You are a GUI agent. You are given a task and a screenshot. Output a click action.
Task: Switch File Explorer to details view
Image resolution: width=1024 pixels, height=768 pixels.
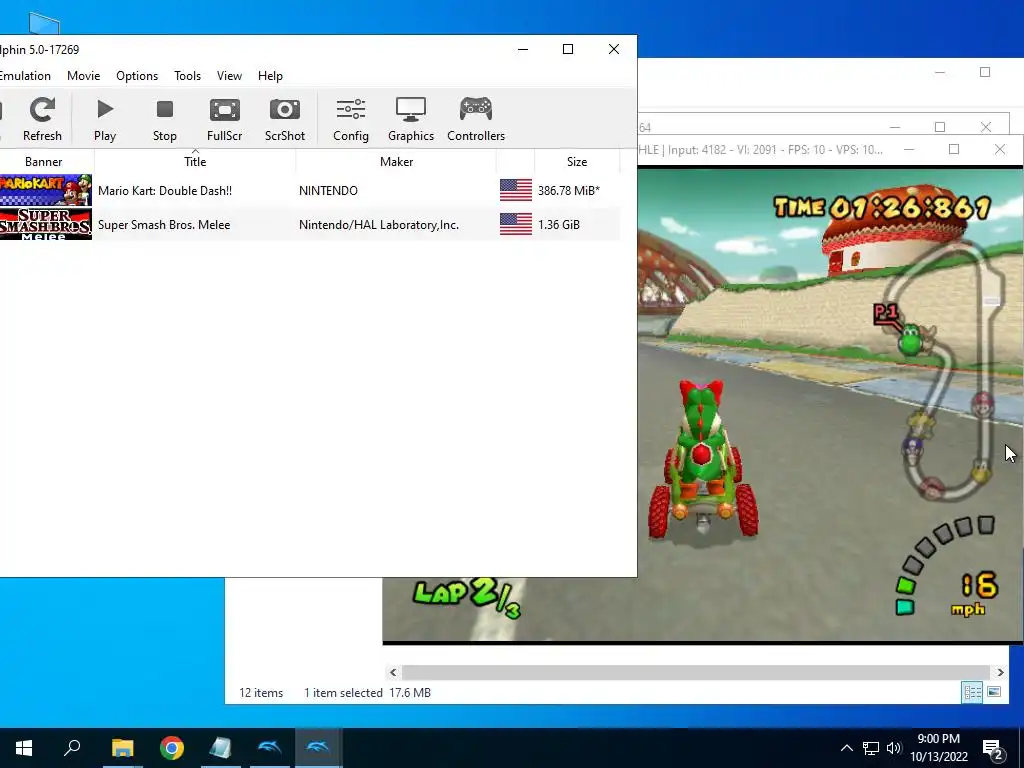pyautogui.click(x=972, y=692)
